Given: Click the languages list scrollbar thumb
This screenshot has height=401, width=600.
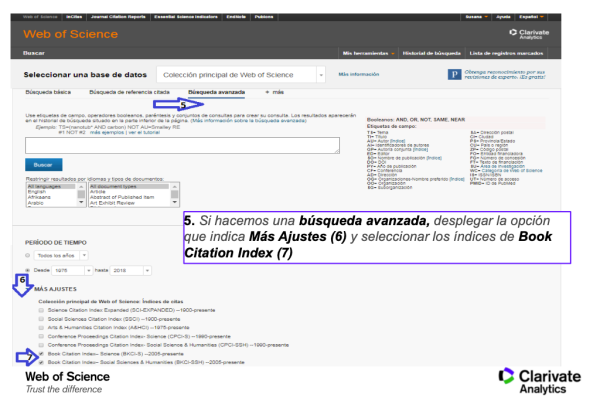Looking at the screenshot, I should (x=81, y=194).
